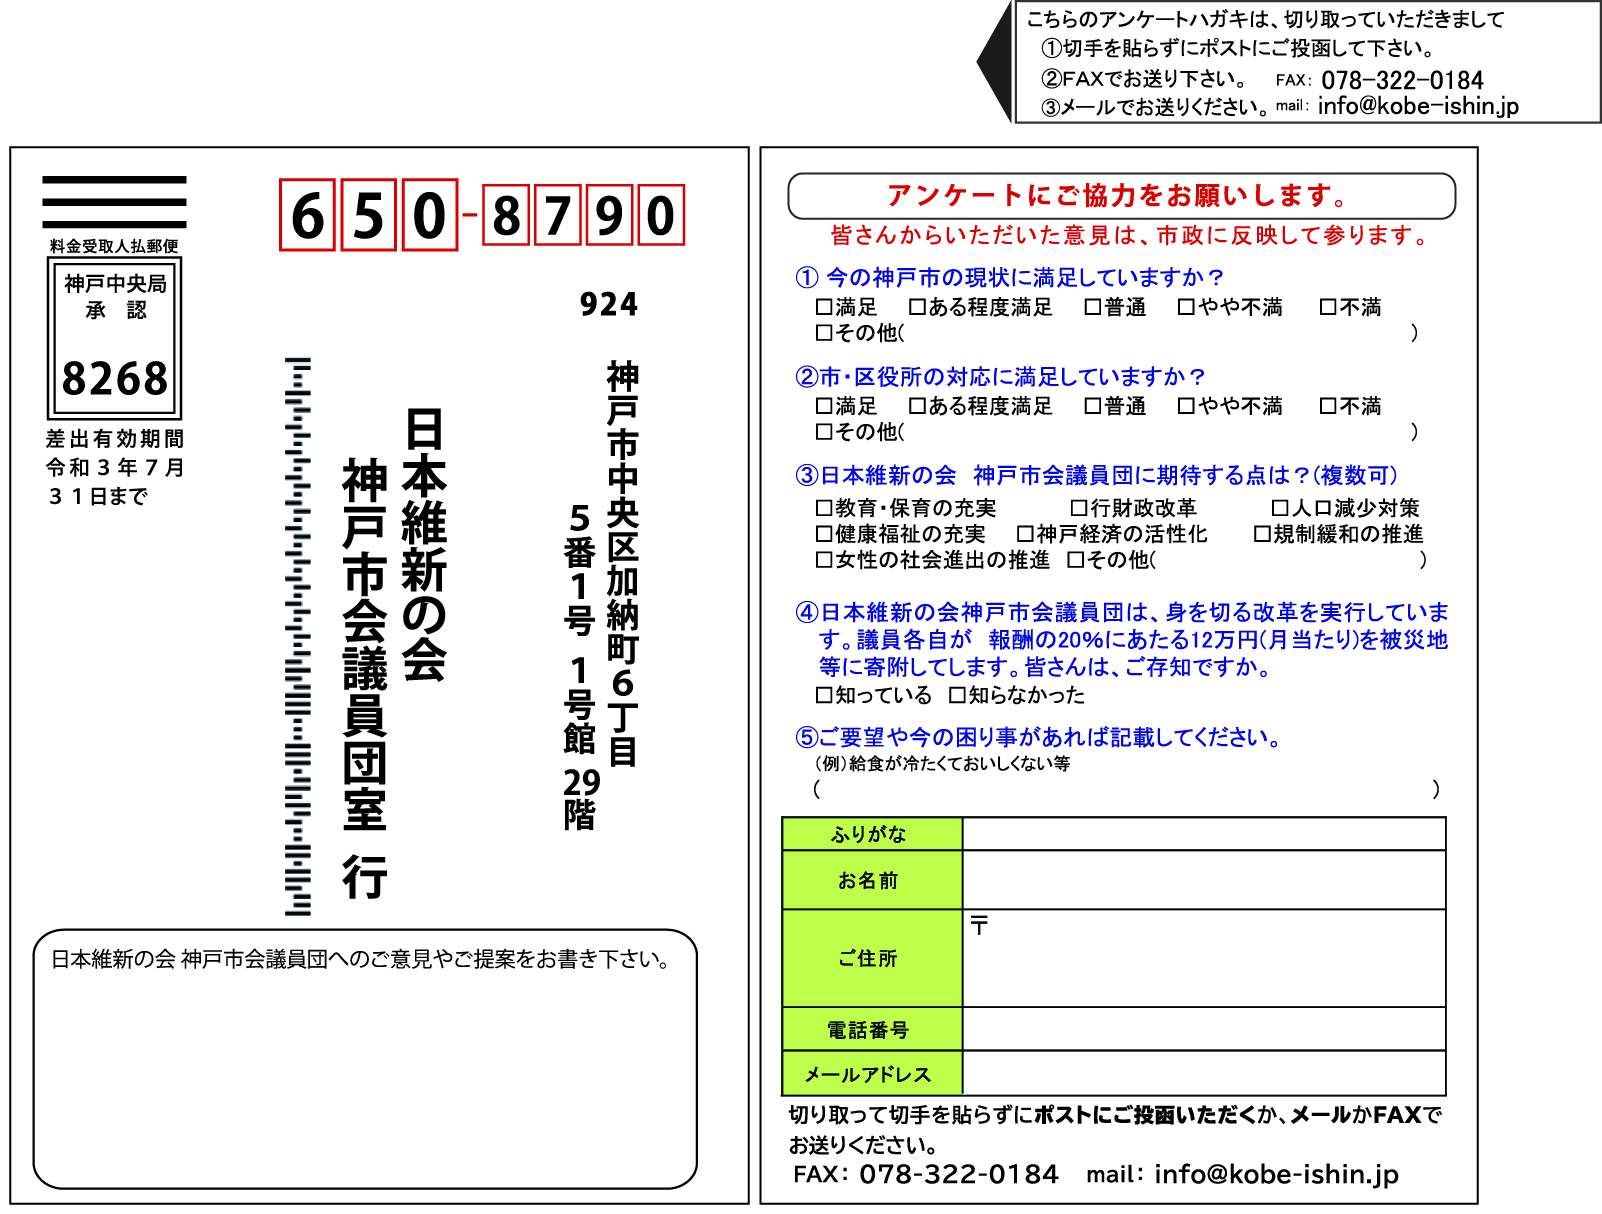Image resolution: width=1602 pixels, height=1214 pixels.
Task: Click the 差出有効期間 validity text
Action: [x=115, y=467]
